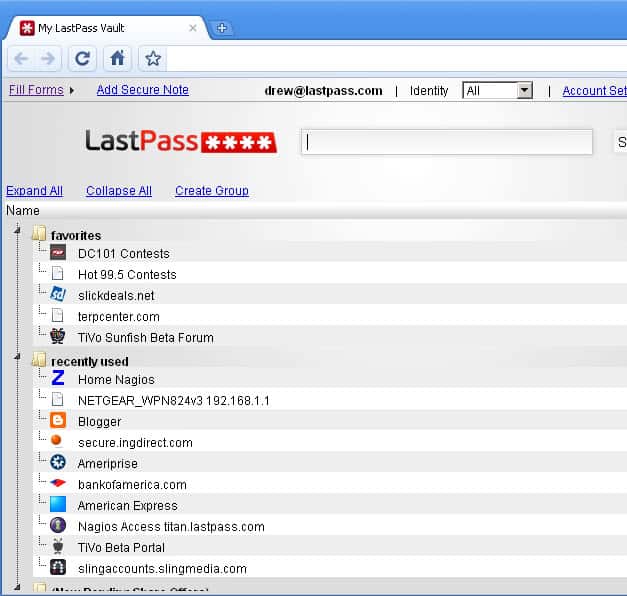Image resolution: width=627 pixels, height=596 pixels.
Task: Click the slickdeals.net site icon
Action: [58, 295]
